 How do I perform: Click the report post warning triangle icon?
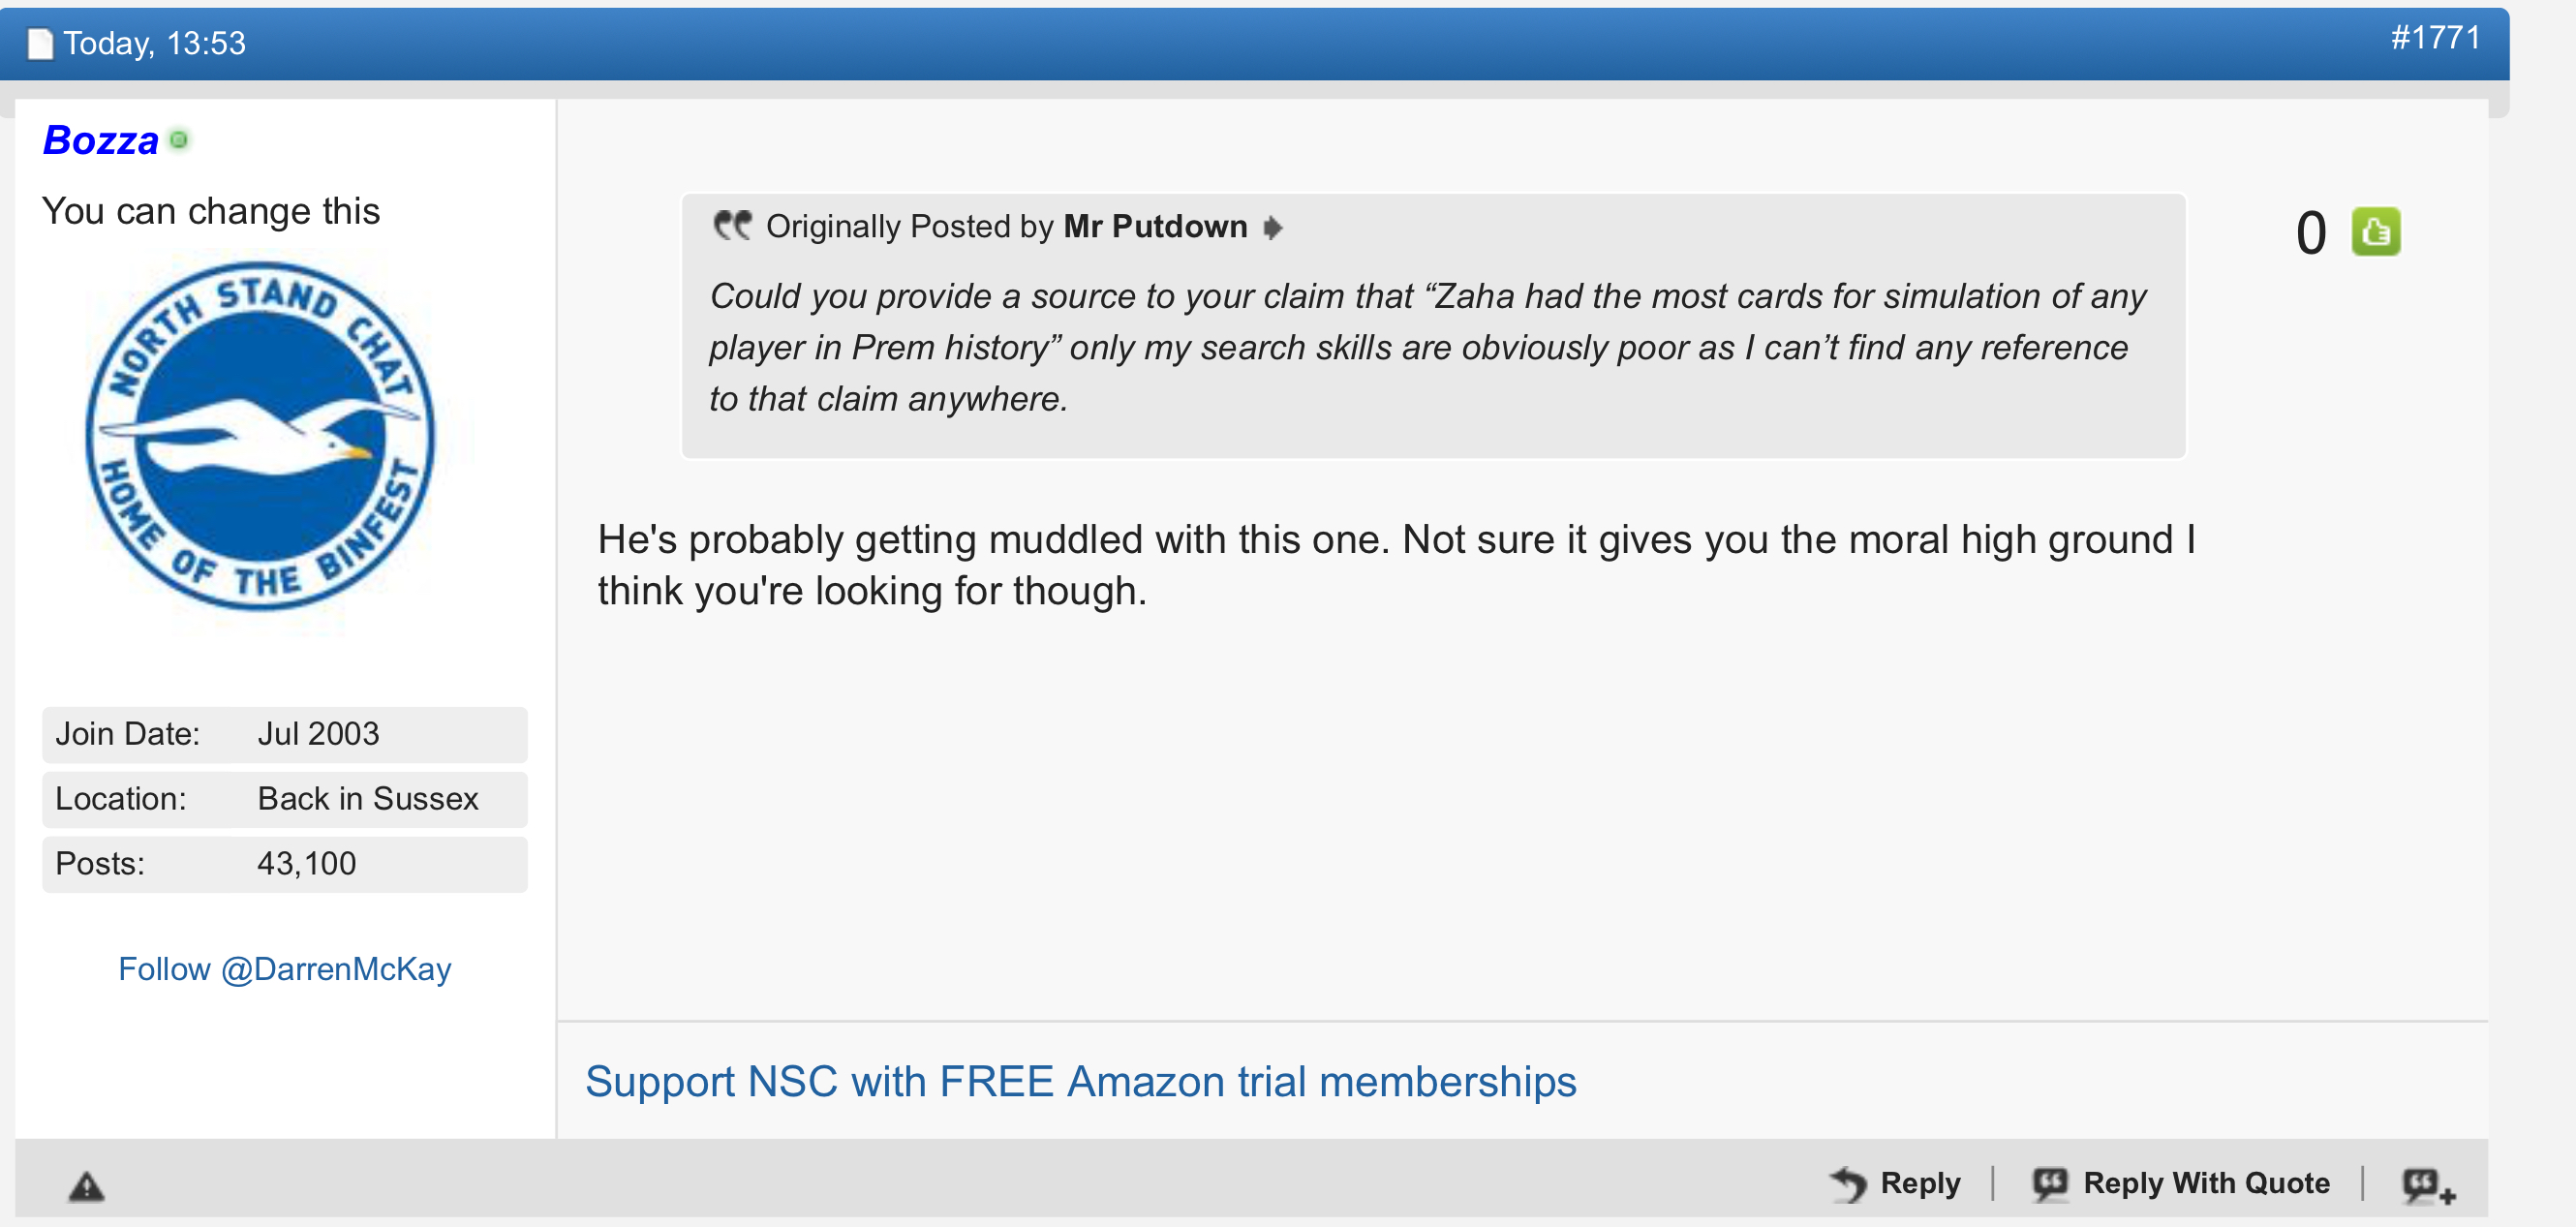click(87, 1186)
